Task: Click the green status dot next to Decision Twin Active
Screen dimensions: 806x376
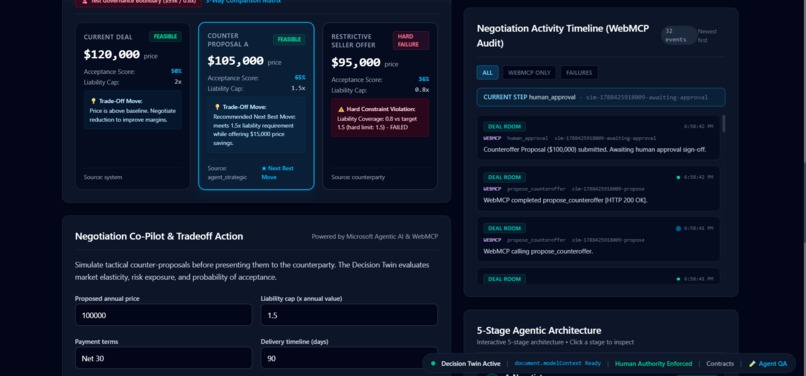Action: (x=433, y=364)
